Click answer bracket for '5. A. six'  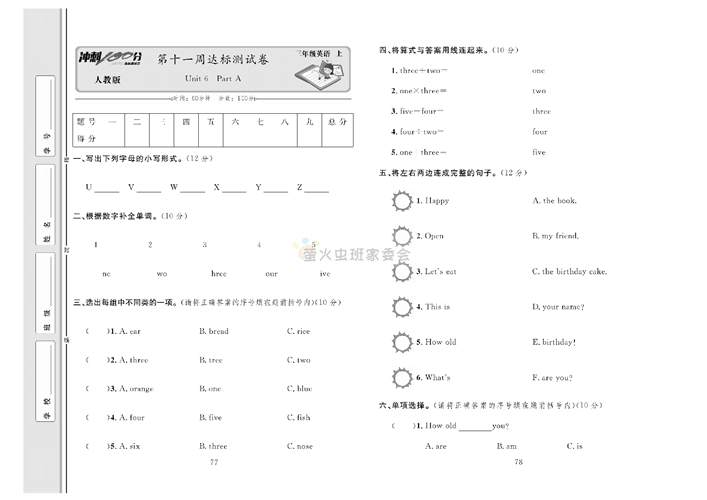point(97,446)
